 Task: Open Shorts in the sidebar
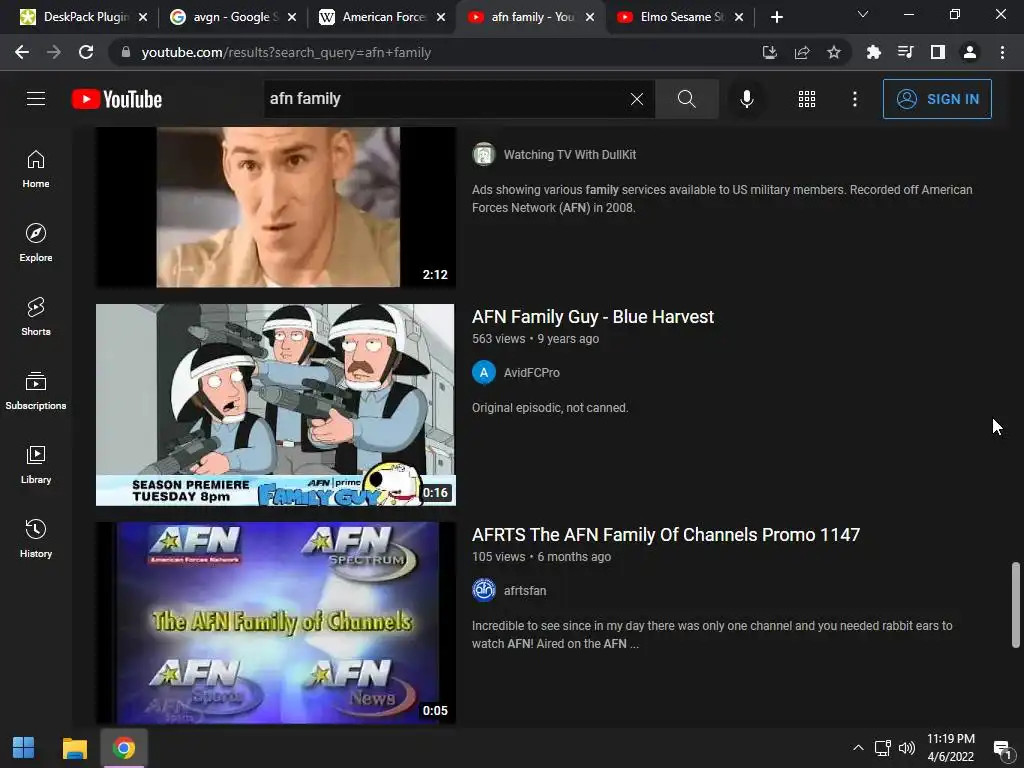[36, 317]
